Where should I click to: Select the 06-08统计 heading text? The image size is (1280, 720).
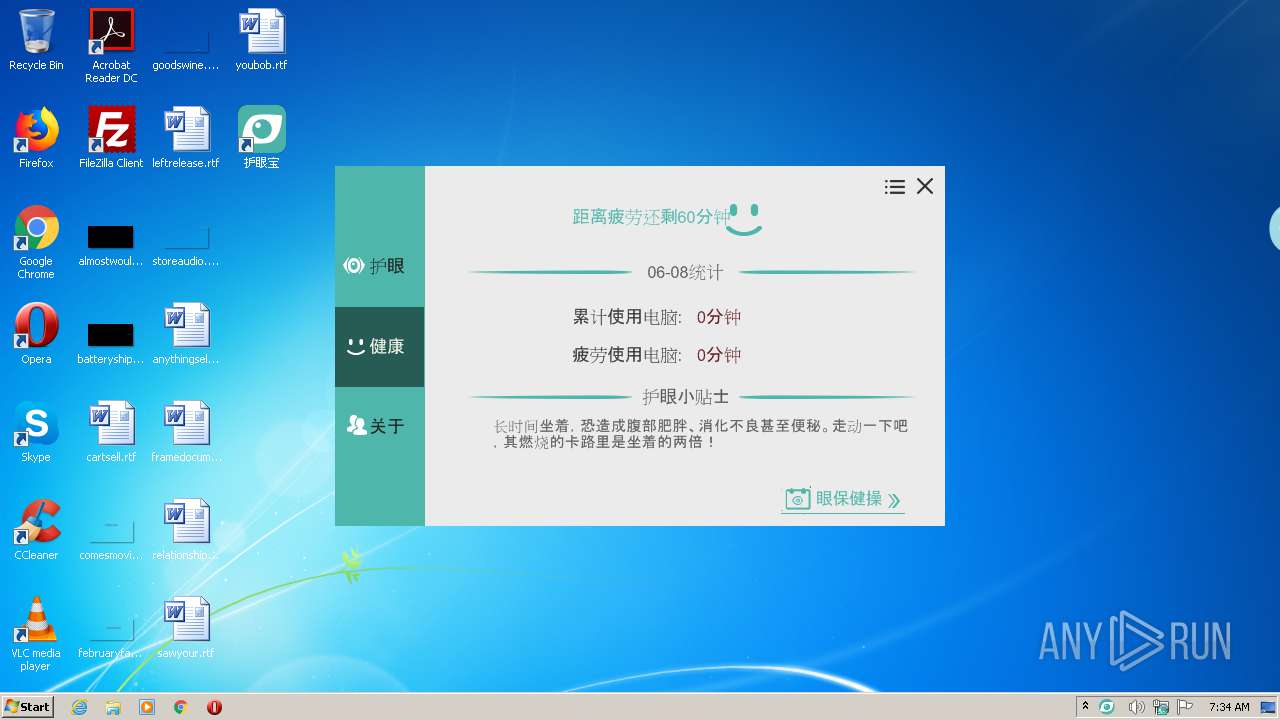click(x=685, y=272)
